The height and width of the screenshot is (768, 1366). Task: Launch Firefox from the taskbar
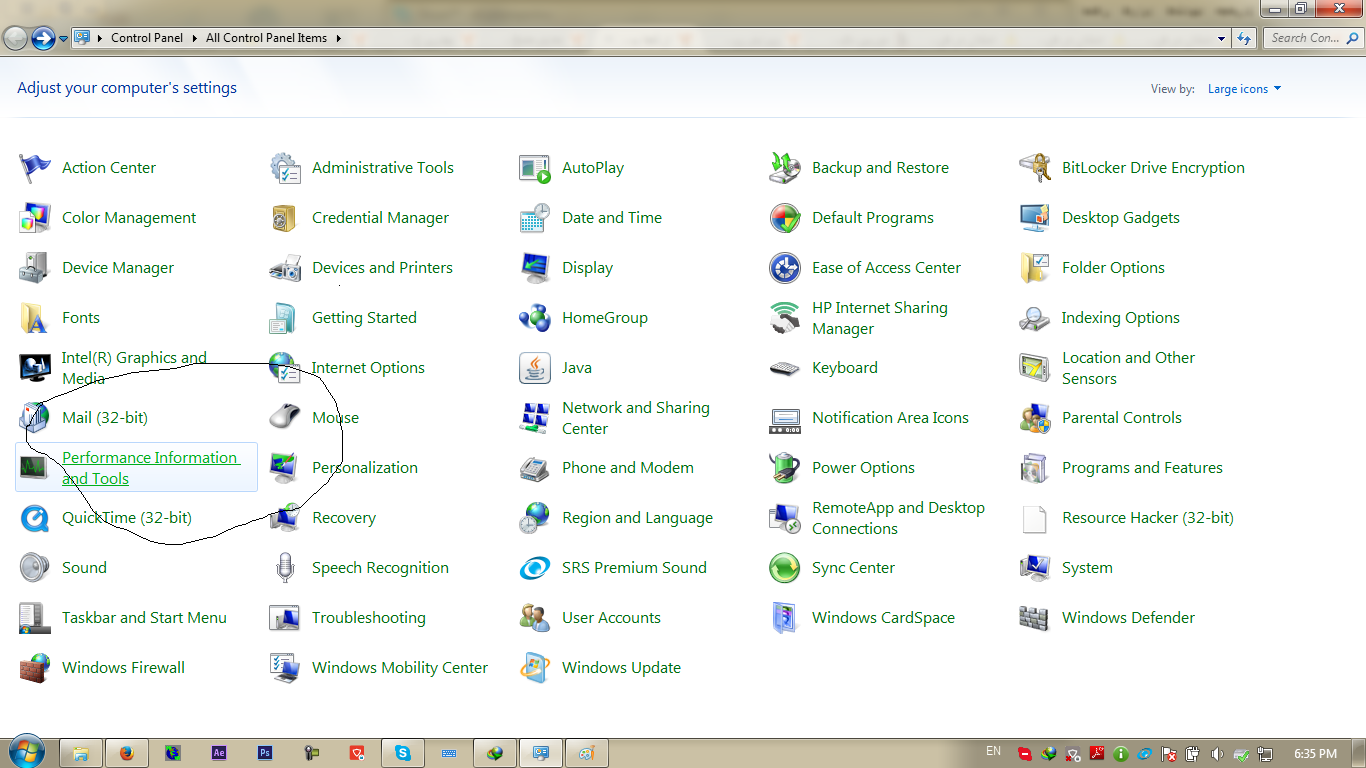pos(127,753)
